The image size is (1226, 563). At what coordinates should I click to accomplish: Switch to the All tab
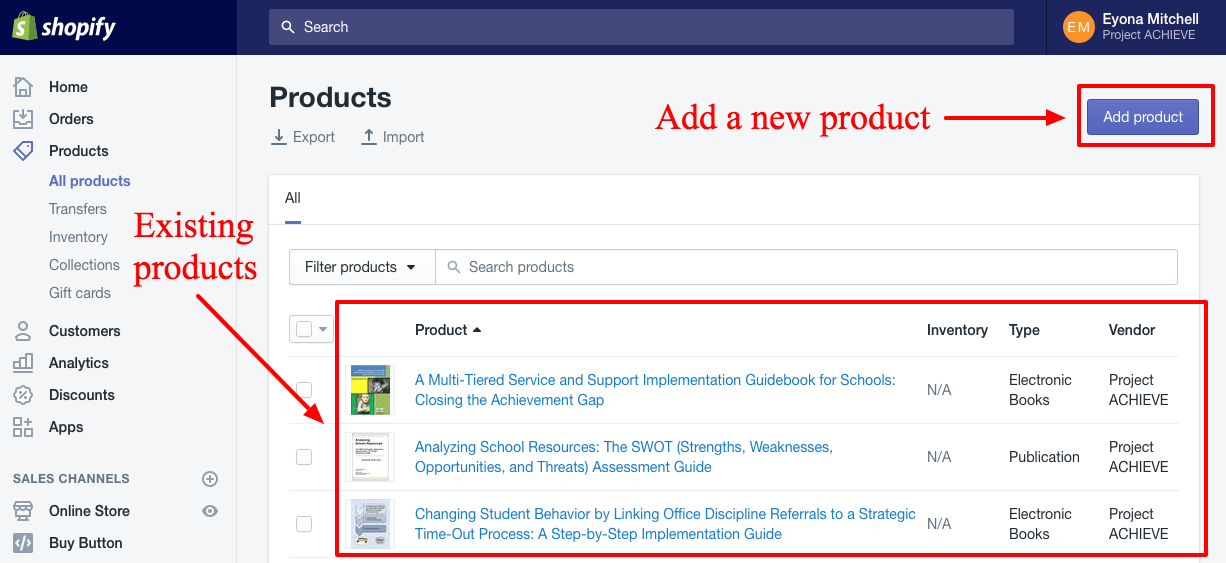tap(292, 198)
